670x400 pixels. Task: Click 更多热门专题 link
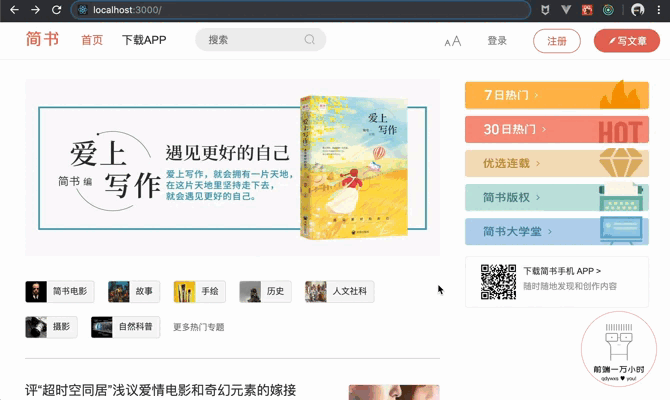coord(199,327)
